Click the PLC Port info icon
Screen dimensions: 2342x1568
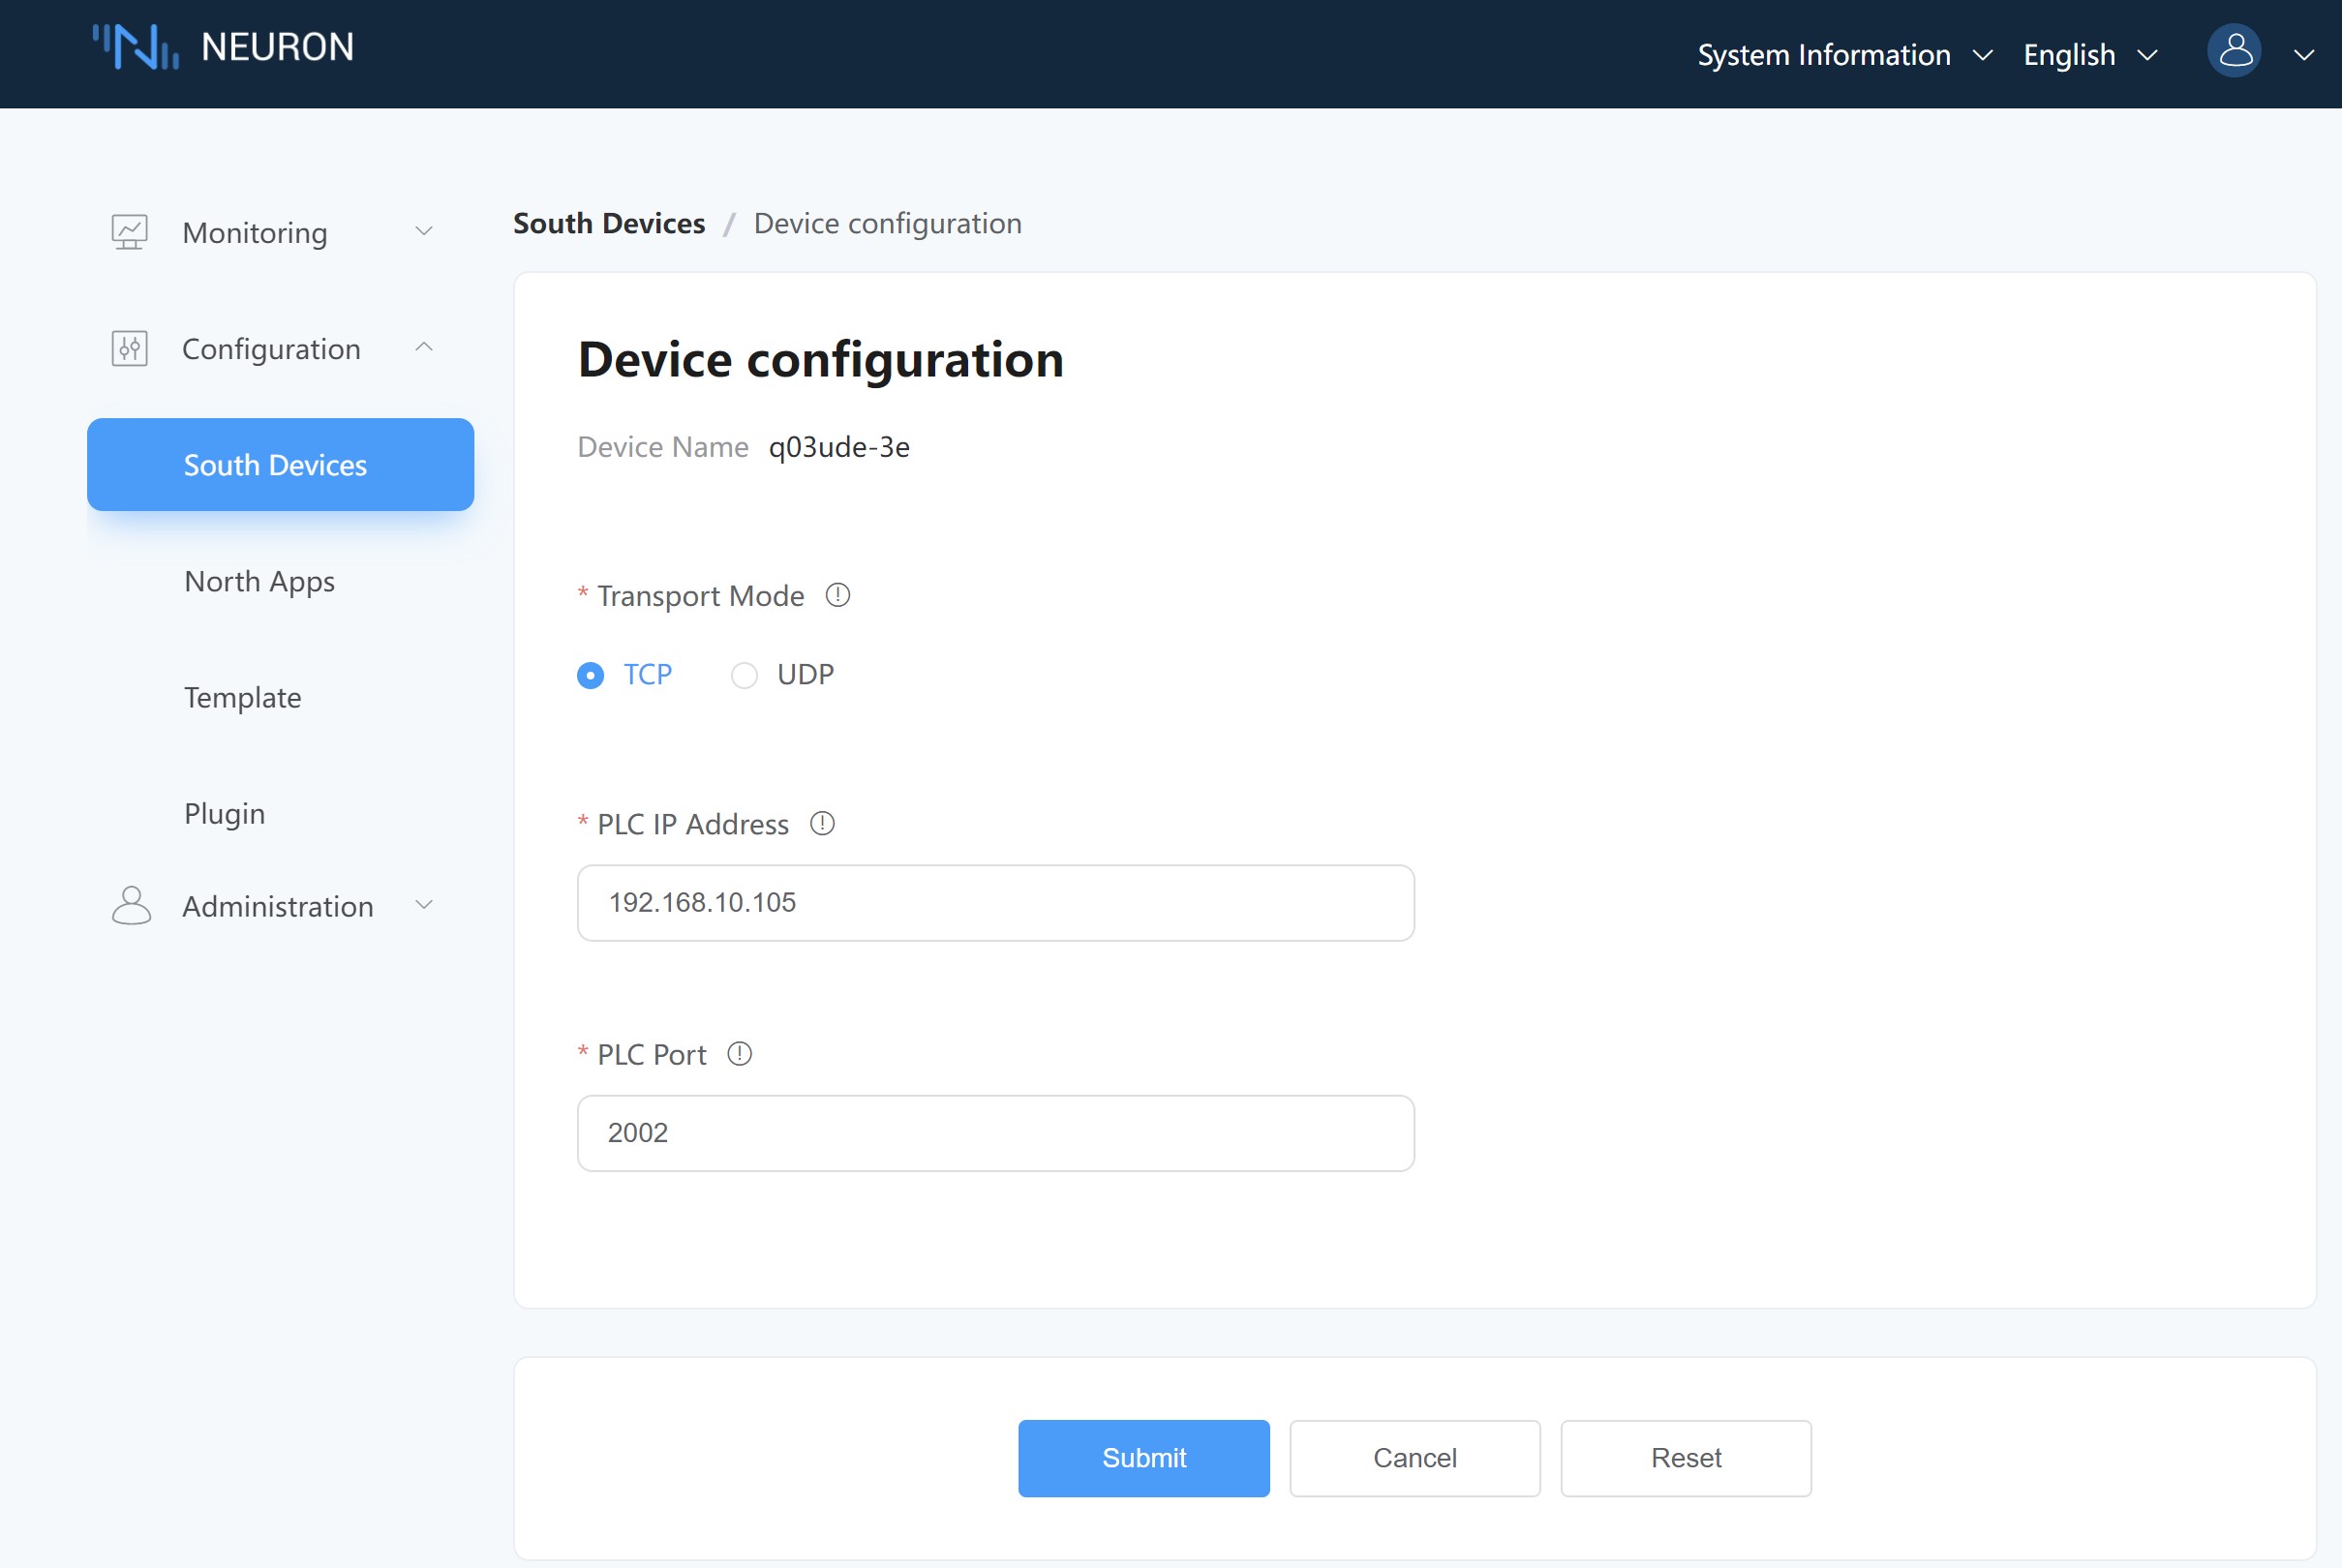(x=739, y=1054)
